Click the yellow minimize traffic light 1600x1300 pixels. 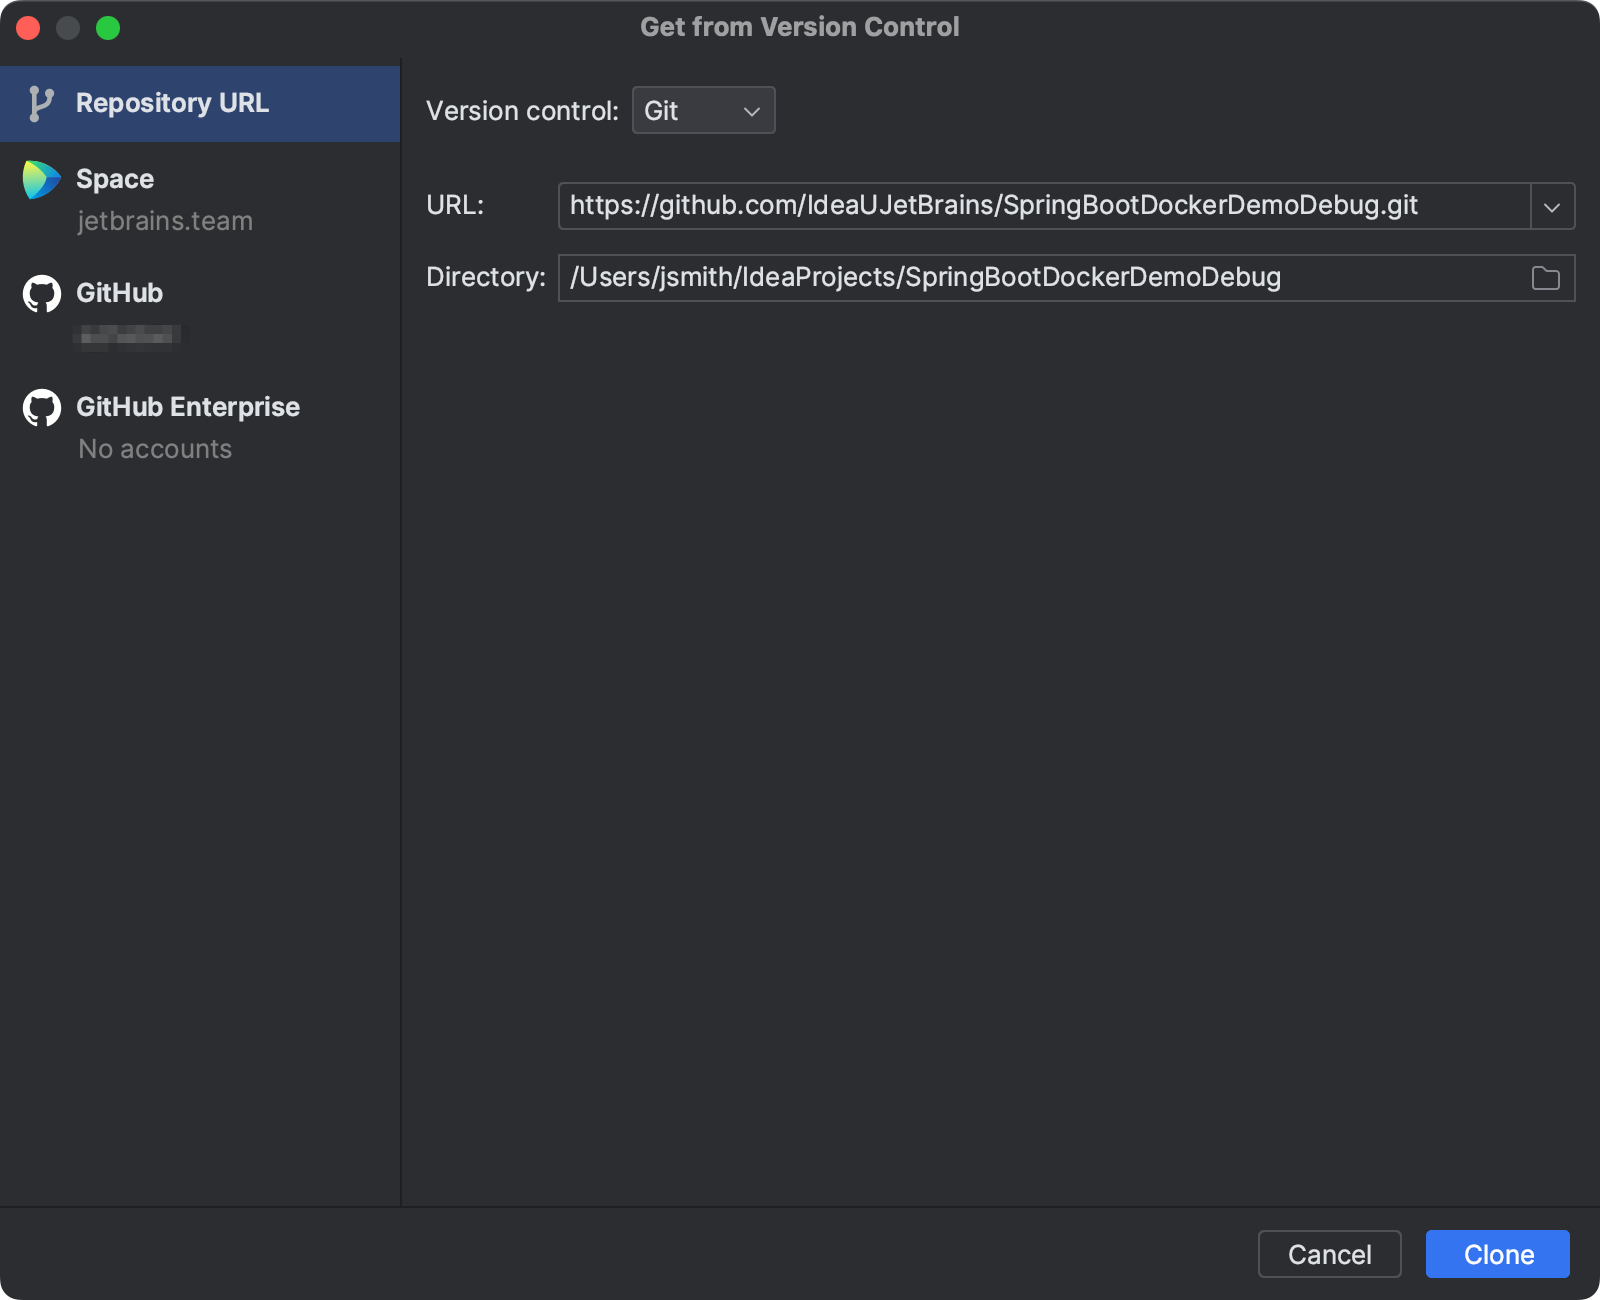point(68,28)
